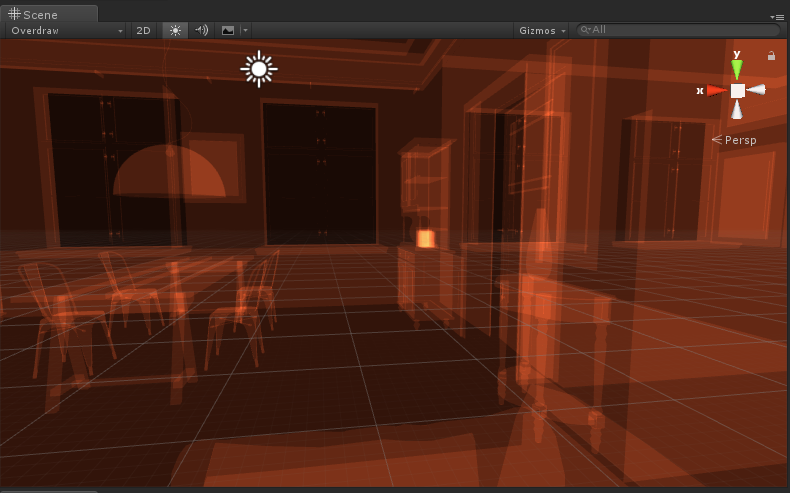Click the gizmo center cube
The image size is (790, 493).
pos(738,91)
